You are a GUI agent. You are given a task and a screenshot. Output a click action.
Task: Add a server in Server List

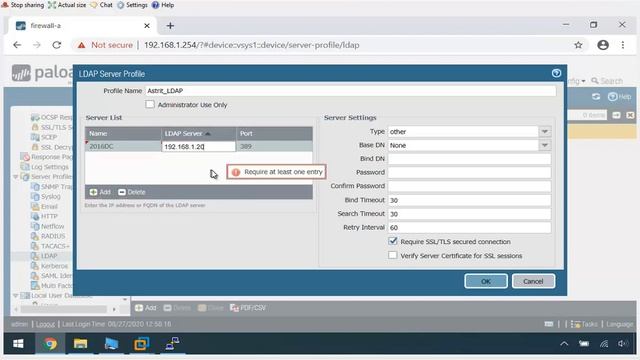point(100,192)
